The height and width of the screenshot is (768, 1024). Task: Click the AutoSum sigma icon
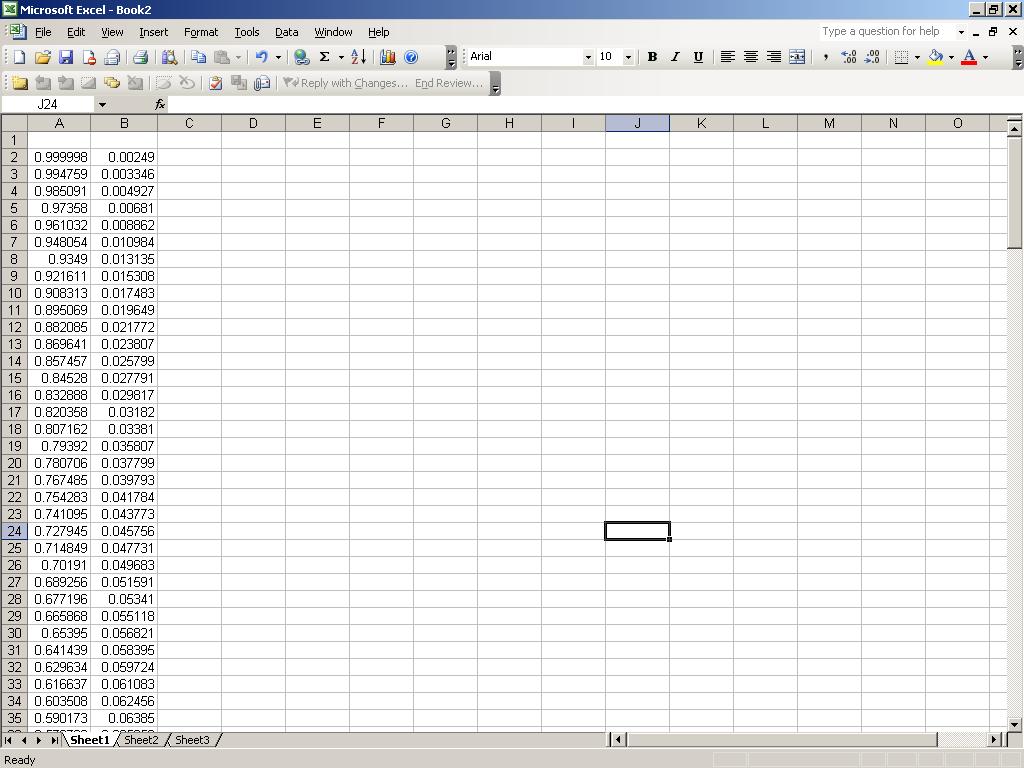324,57
